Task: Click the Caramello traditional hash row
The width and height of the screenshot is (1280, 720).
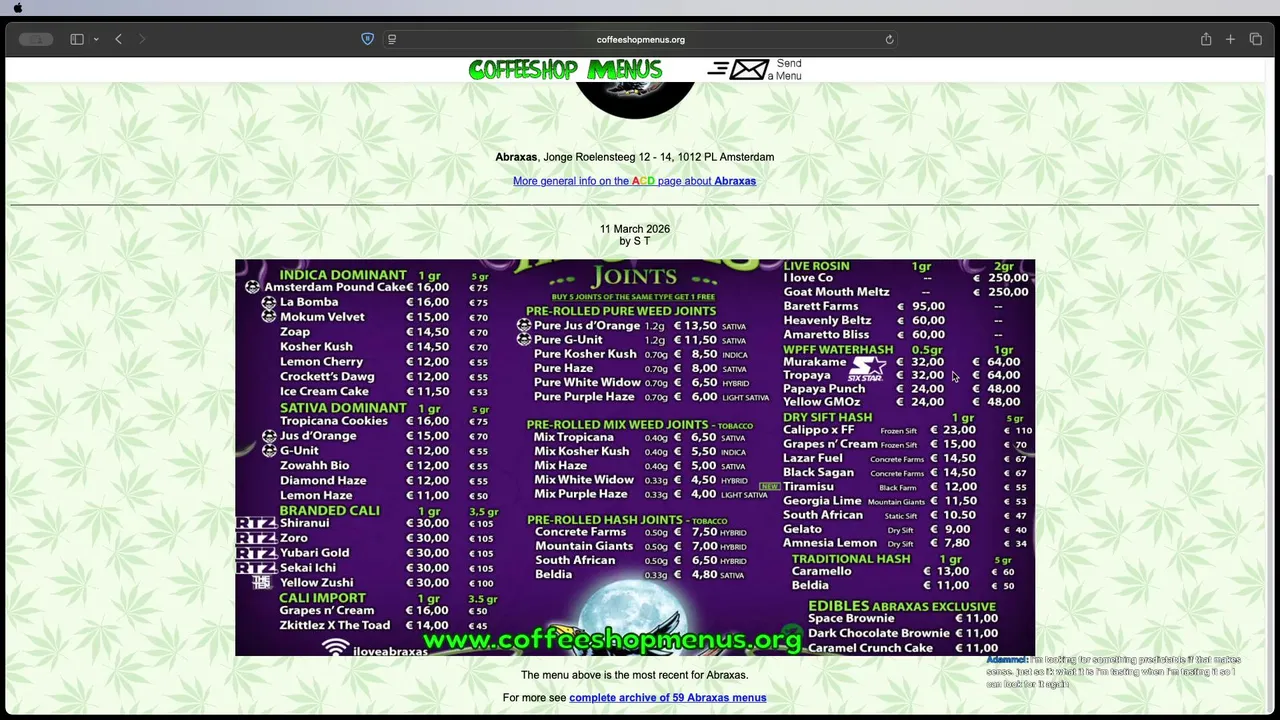Action: pyautogui.click(x=904, y=572)
